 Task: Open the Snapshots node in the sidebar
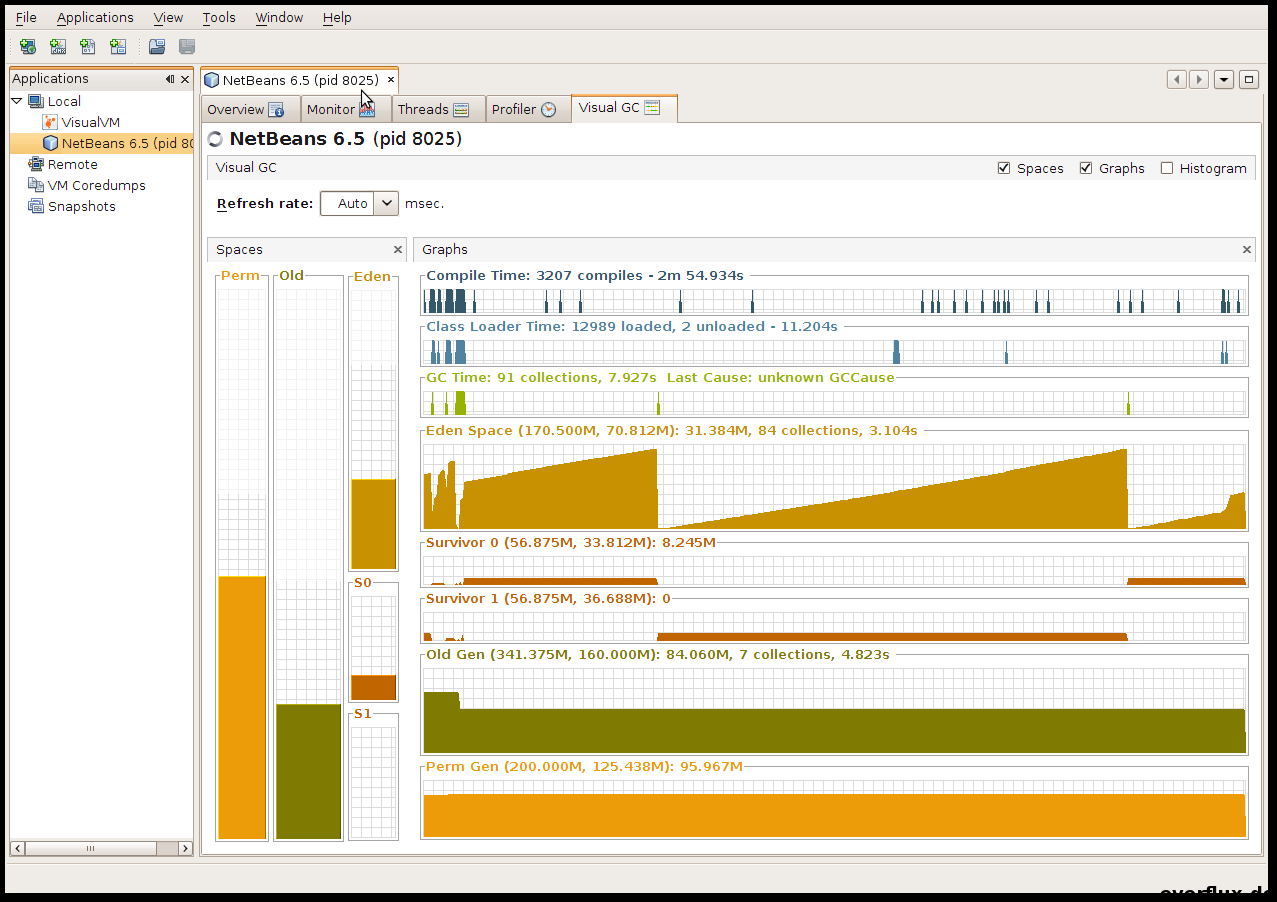pyautogui.click(x=81, y=206)
